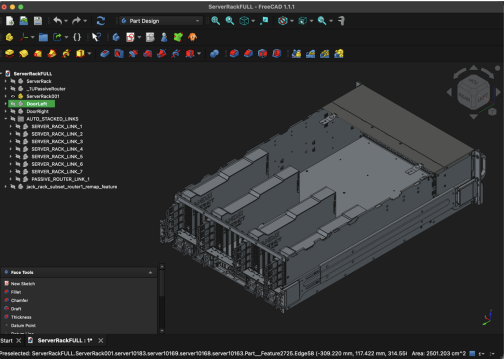Expand the DoorRight tree item
Image resolution: width=504 pixels, height=360 pixels.
point(6,111)
